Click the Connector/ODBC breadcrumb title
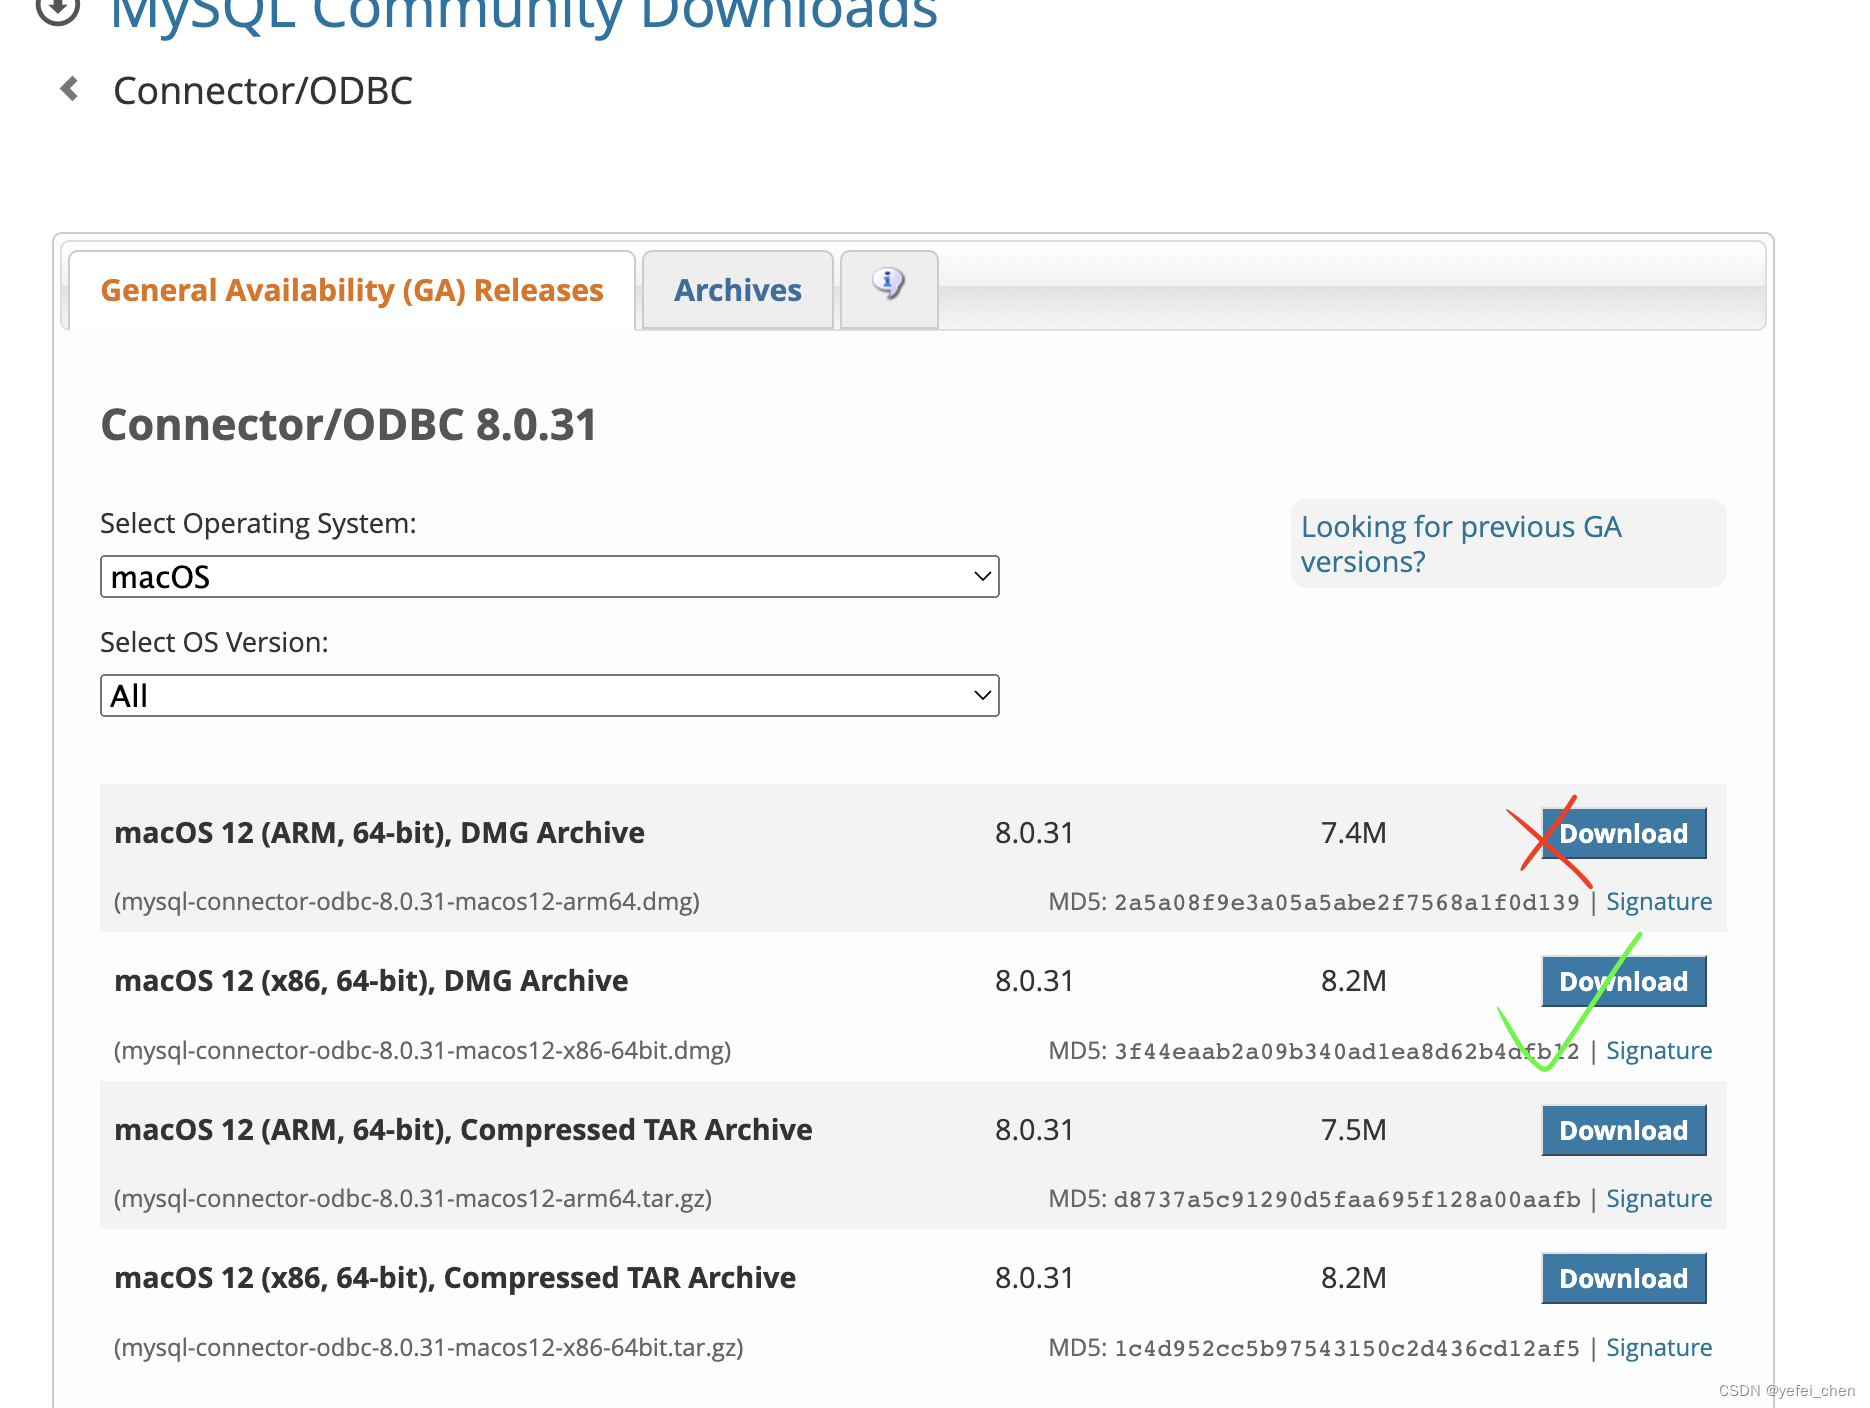This screenshot has height=1408, width=1870. (263, 91)
